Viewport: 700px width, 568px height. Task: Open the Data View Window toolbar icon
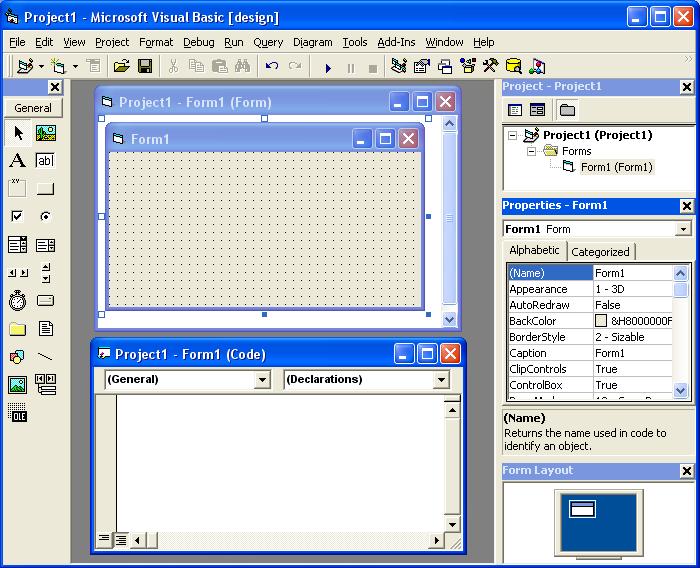point(514,67)
